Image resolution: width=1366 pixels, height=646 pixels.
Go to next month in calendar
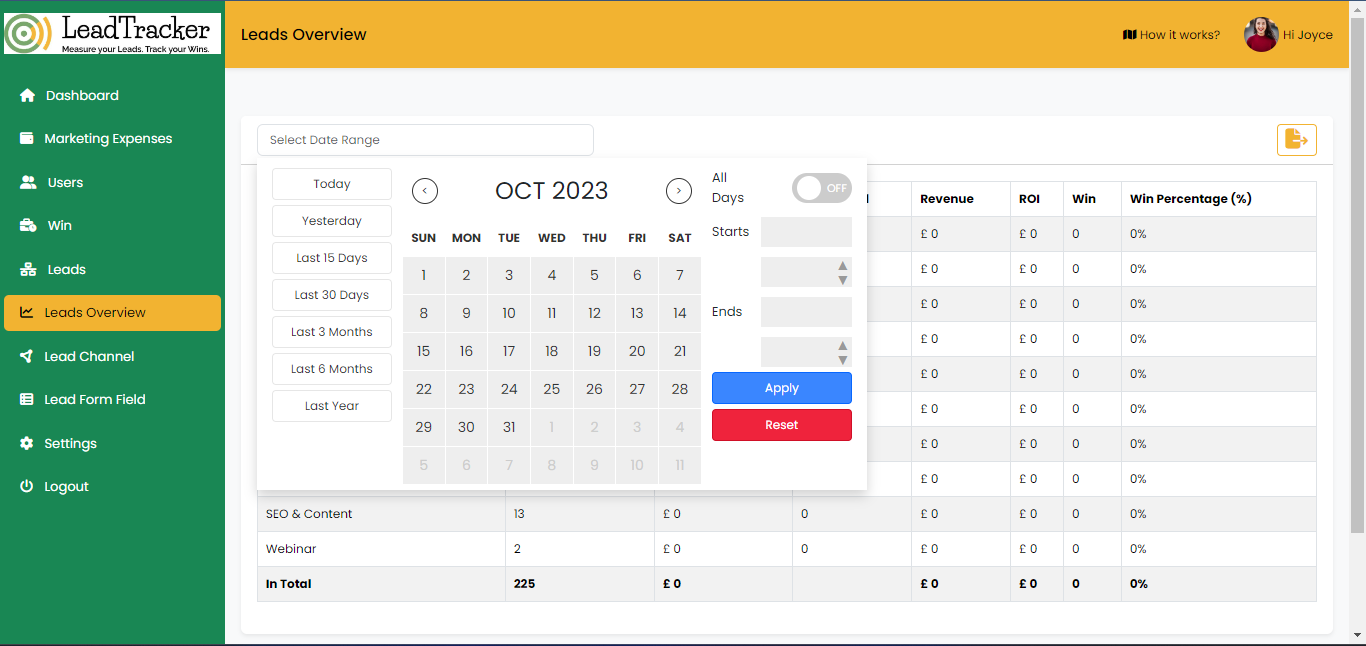pyautogui.click(x=679, y=191)
